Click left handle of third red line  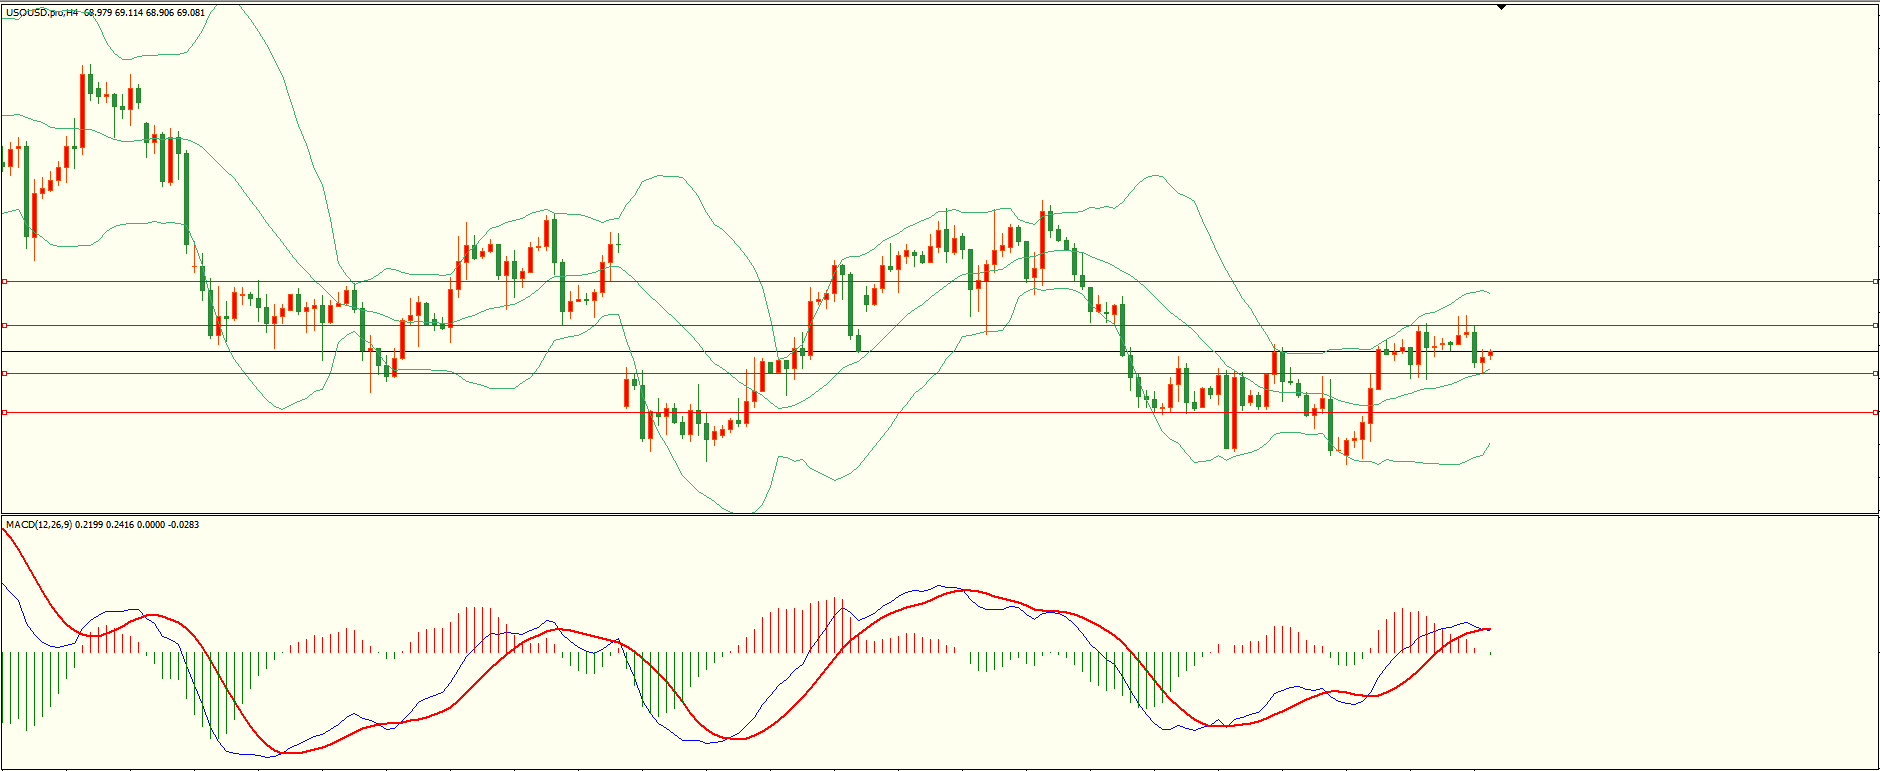pyautogui.click(x=4, y=373)
